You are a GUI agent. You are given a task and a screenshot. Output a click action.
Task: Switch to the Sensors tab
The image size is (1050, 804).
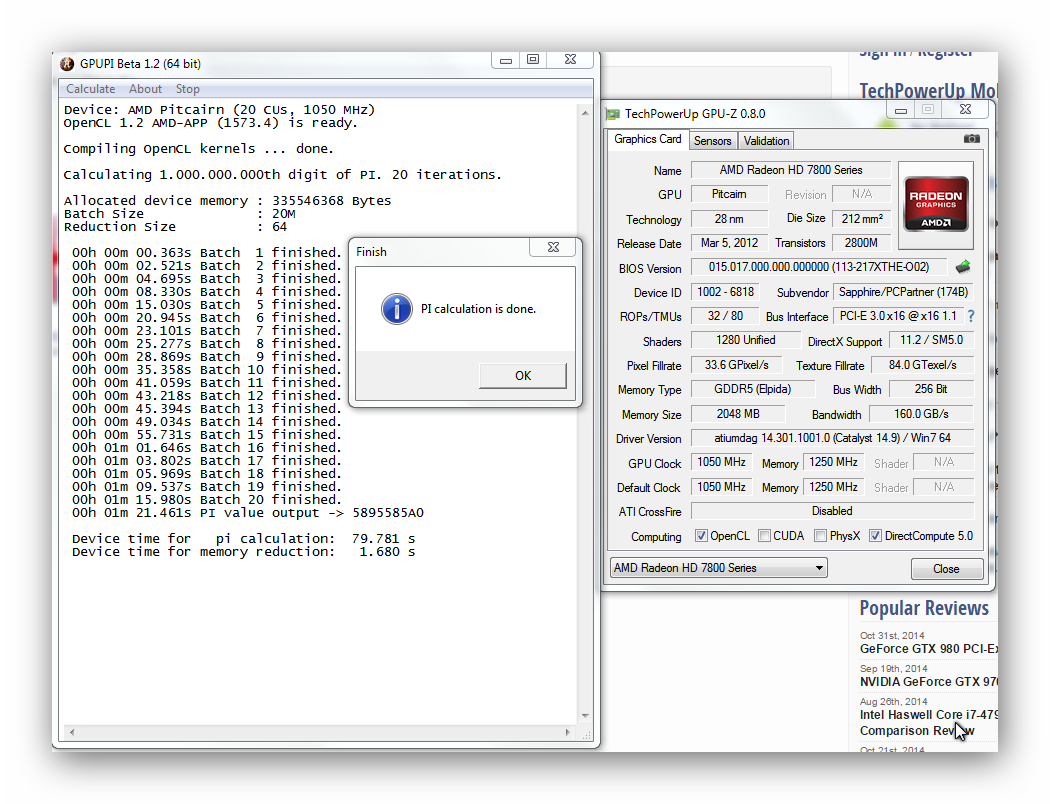tap(712, 141)
